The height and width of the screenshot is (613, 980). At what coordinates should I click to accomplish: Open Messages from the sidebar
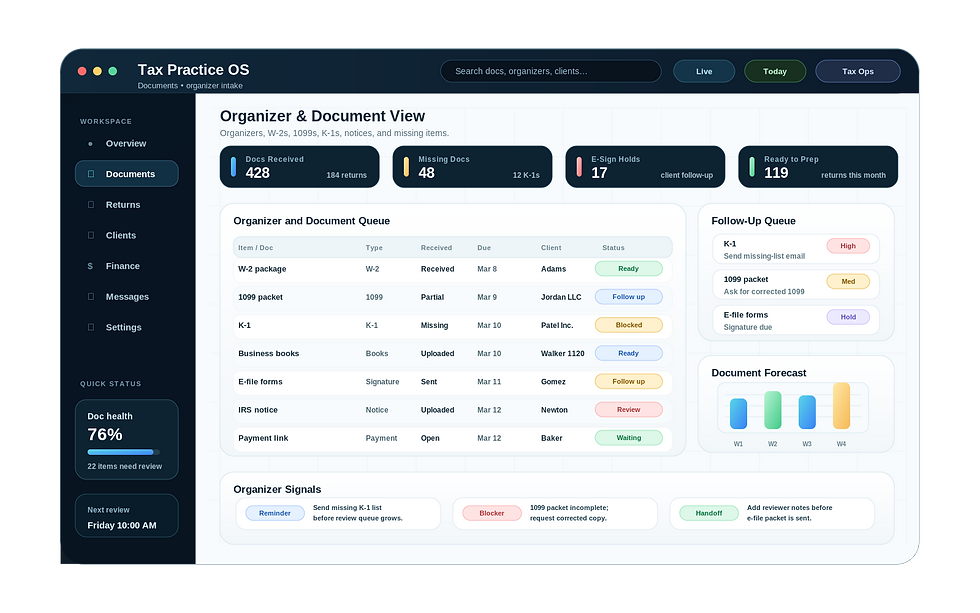point(127,296)
